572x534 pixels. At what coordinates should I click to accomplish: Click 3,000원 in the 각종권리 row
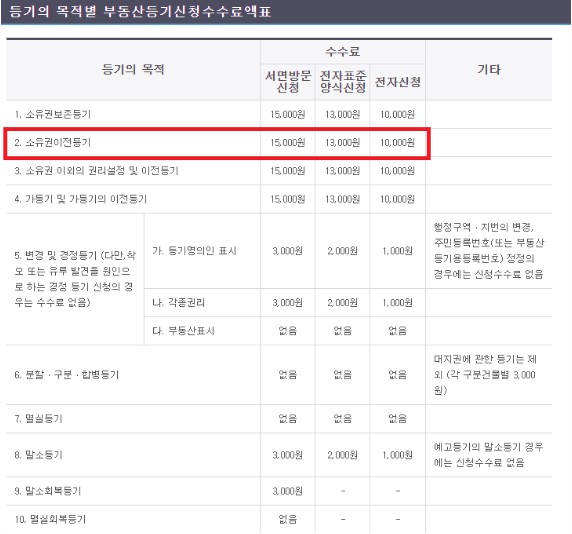(x=288, y=302)
